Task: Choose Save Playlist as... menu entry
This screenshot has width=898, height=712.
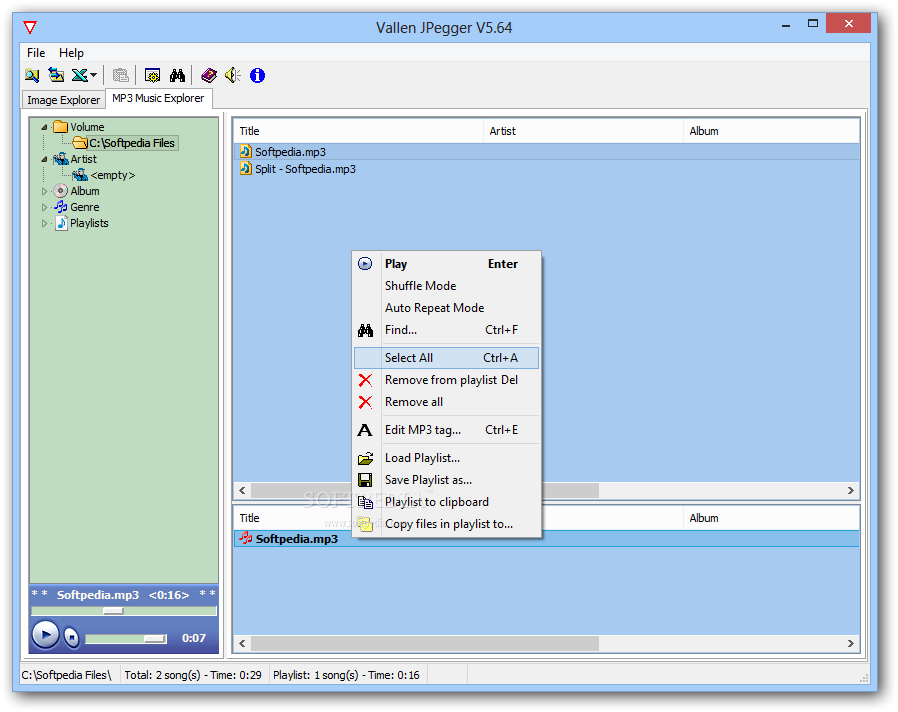Action: [x=446, y=480]
